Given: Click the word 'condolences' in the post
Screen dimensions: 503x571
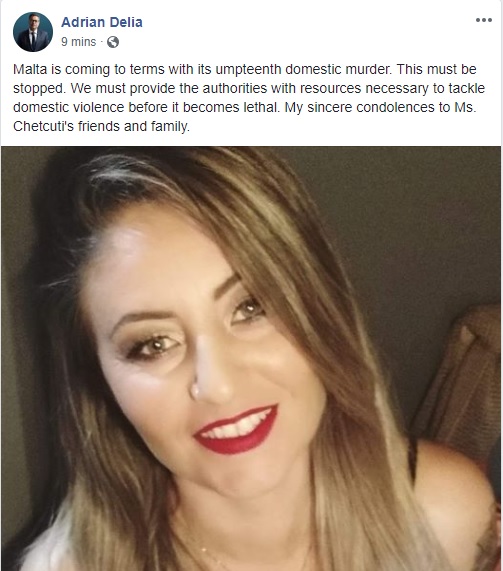Looking at the screenshot, I should [x=395, y=107].
